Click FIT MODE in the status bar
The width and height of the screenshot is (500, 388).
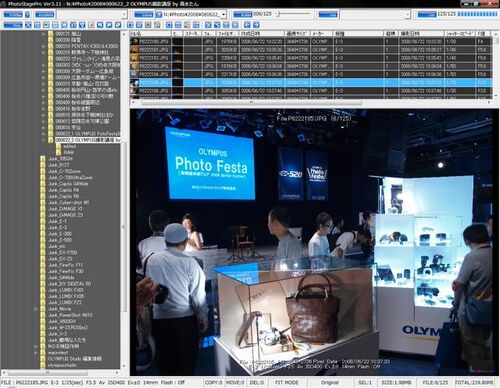pos(287,382)
